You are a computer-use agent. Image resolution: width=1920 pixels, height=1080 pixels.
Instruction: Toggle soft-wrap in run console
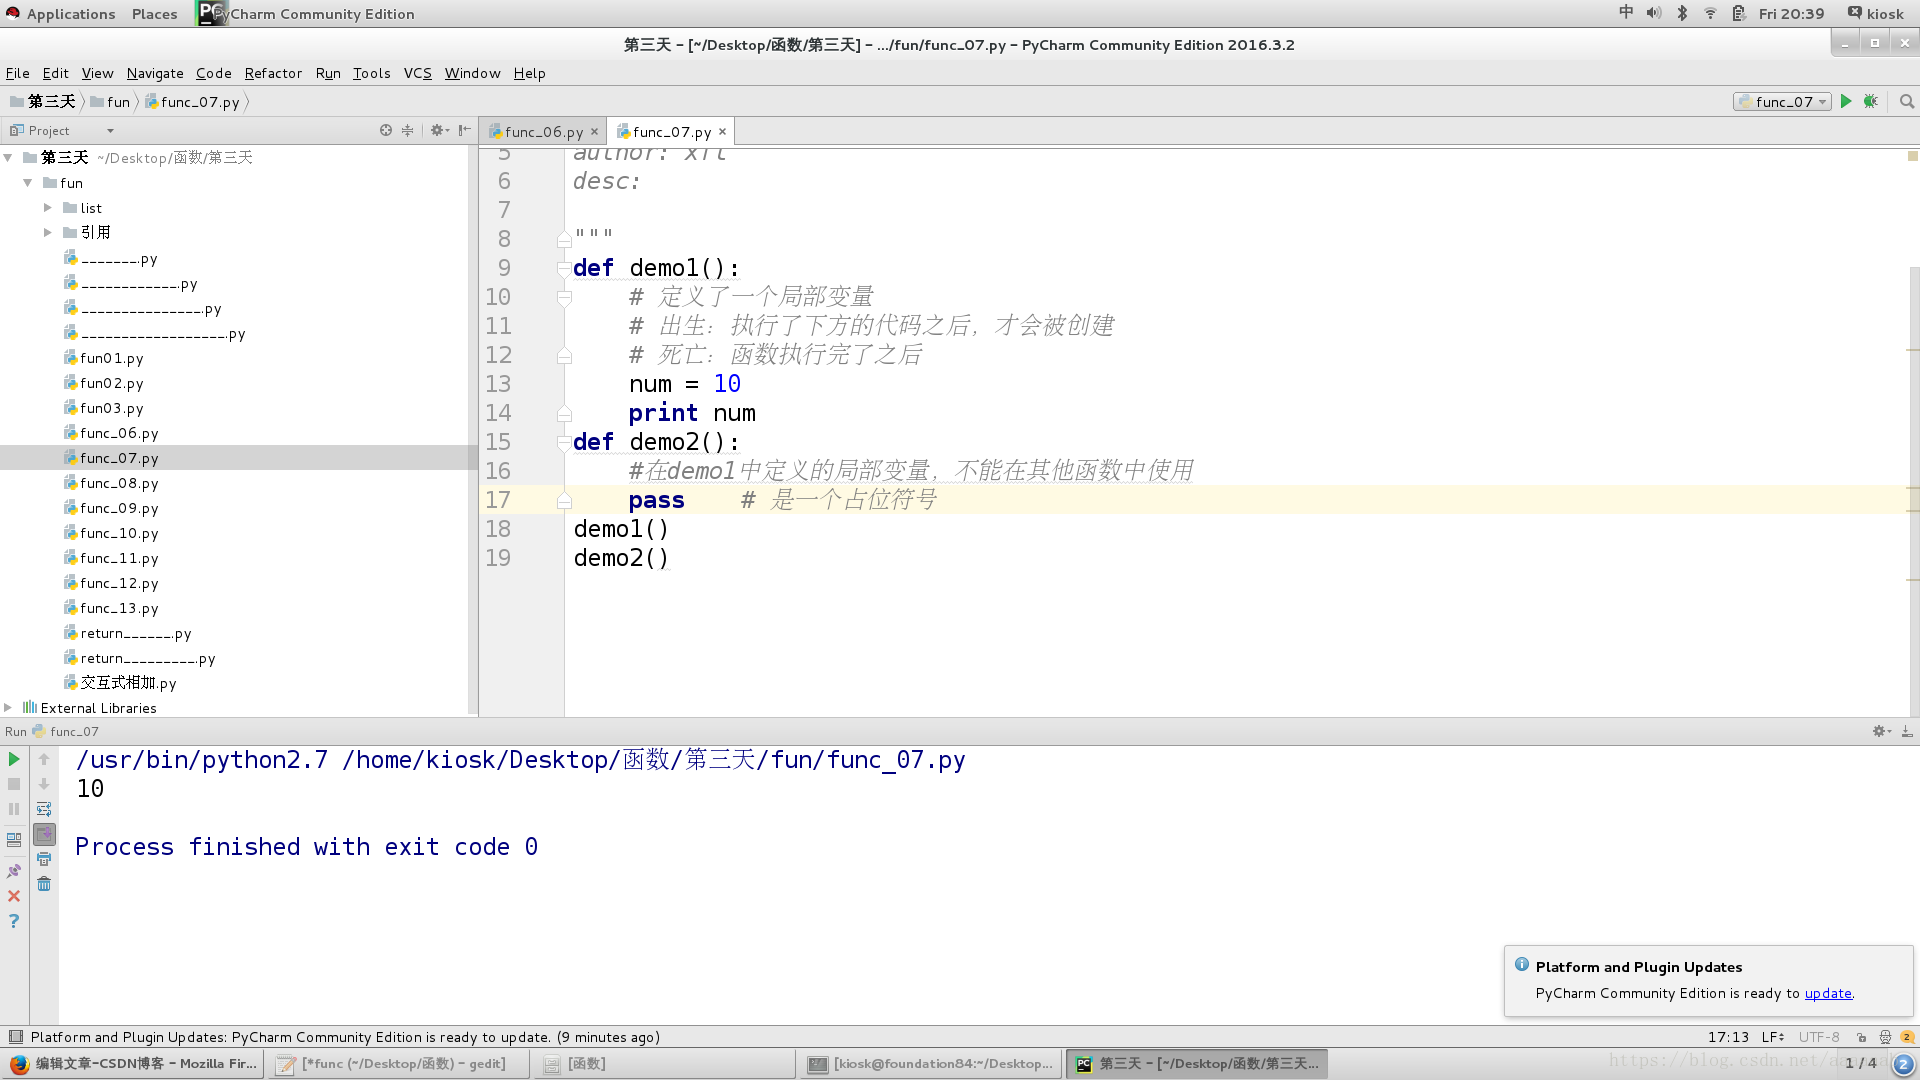click(x=44, y=809)
